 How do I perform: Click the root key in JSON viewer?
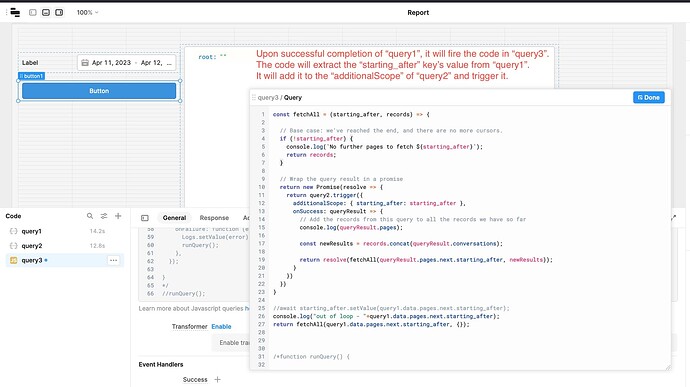click(x=206, y=57)
